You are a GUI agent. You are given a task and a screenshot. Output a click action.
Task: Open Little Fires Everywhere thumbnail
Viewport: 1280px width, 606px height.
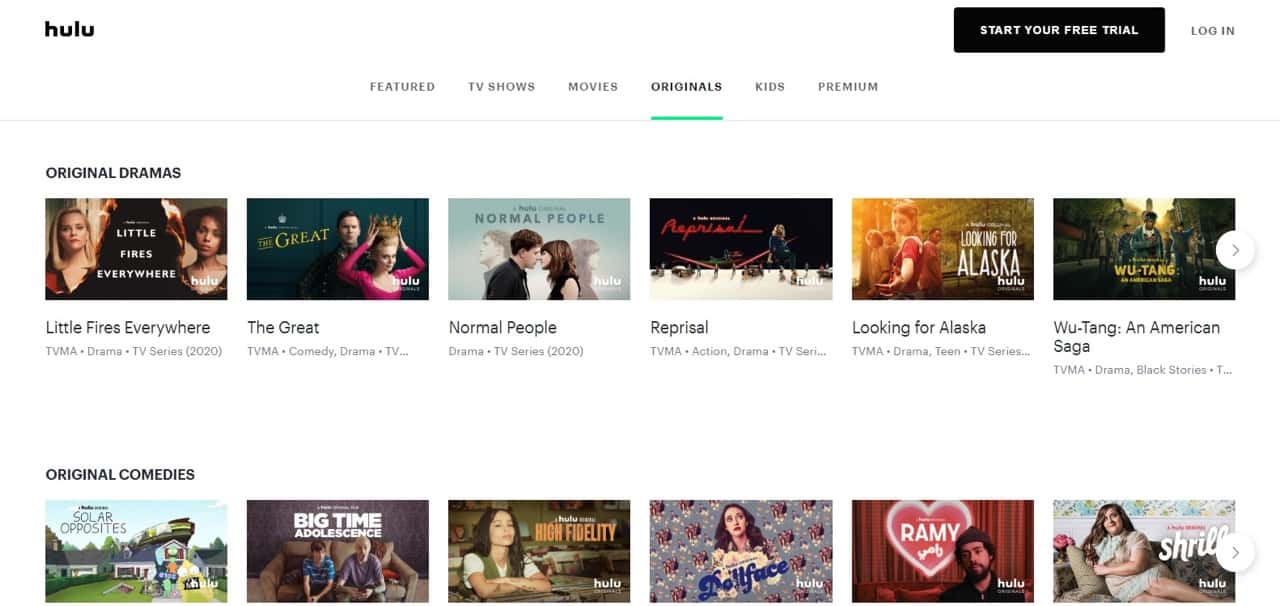136,249
